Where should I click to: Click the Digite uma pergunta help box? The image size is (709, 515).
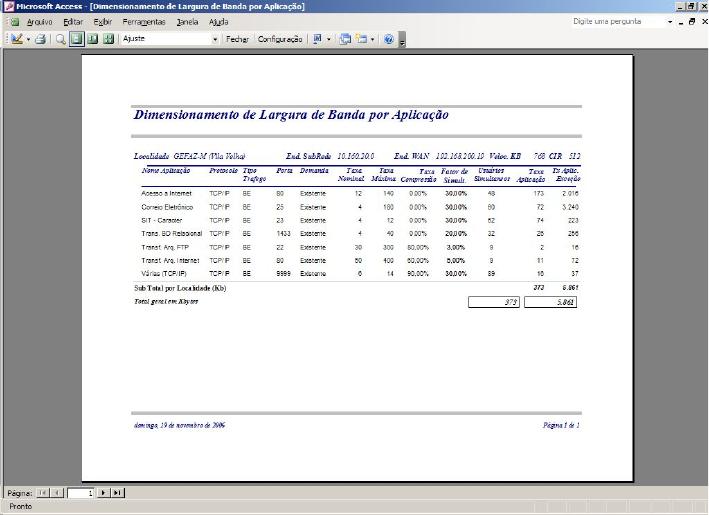coord(618,21)
